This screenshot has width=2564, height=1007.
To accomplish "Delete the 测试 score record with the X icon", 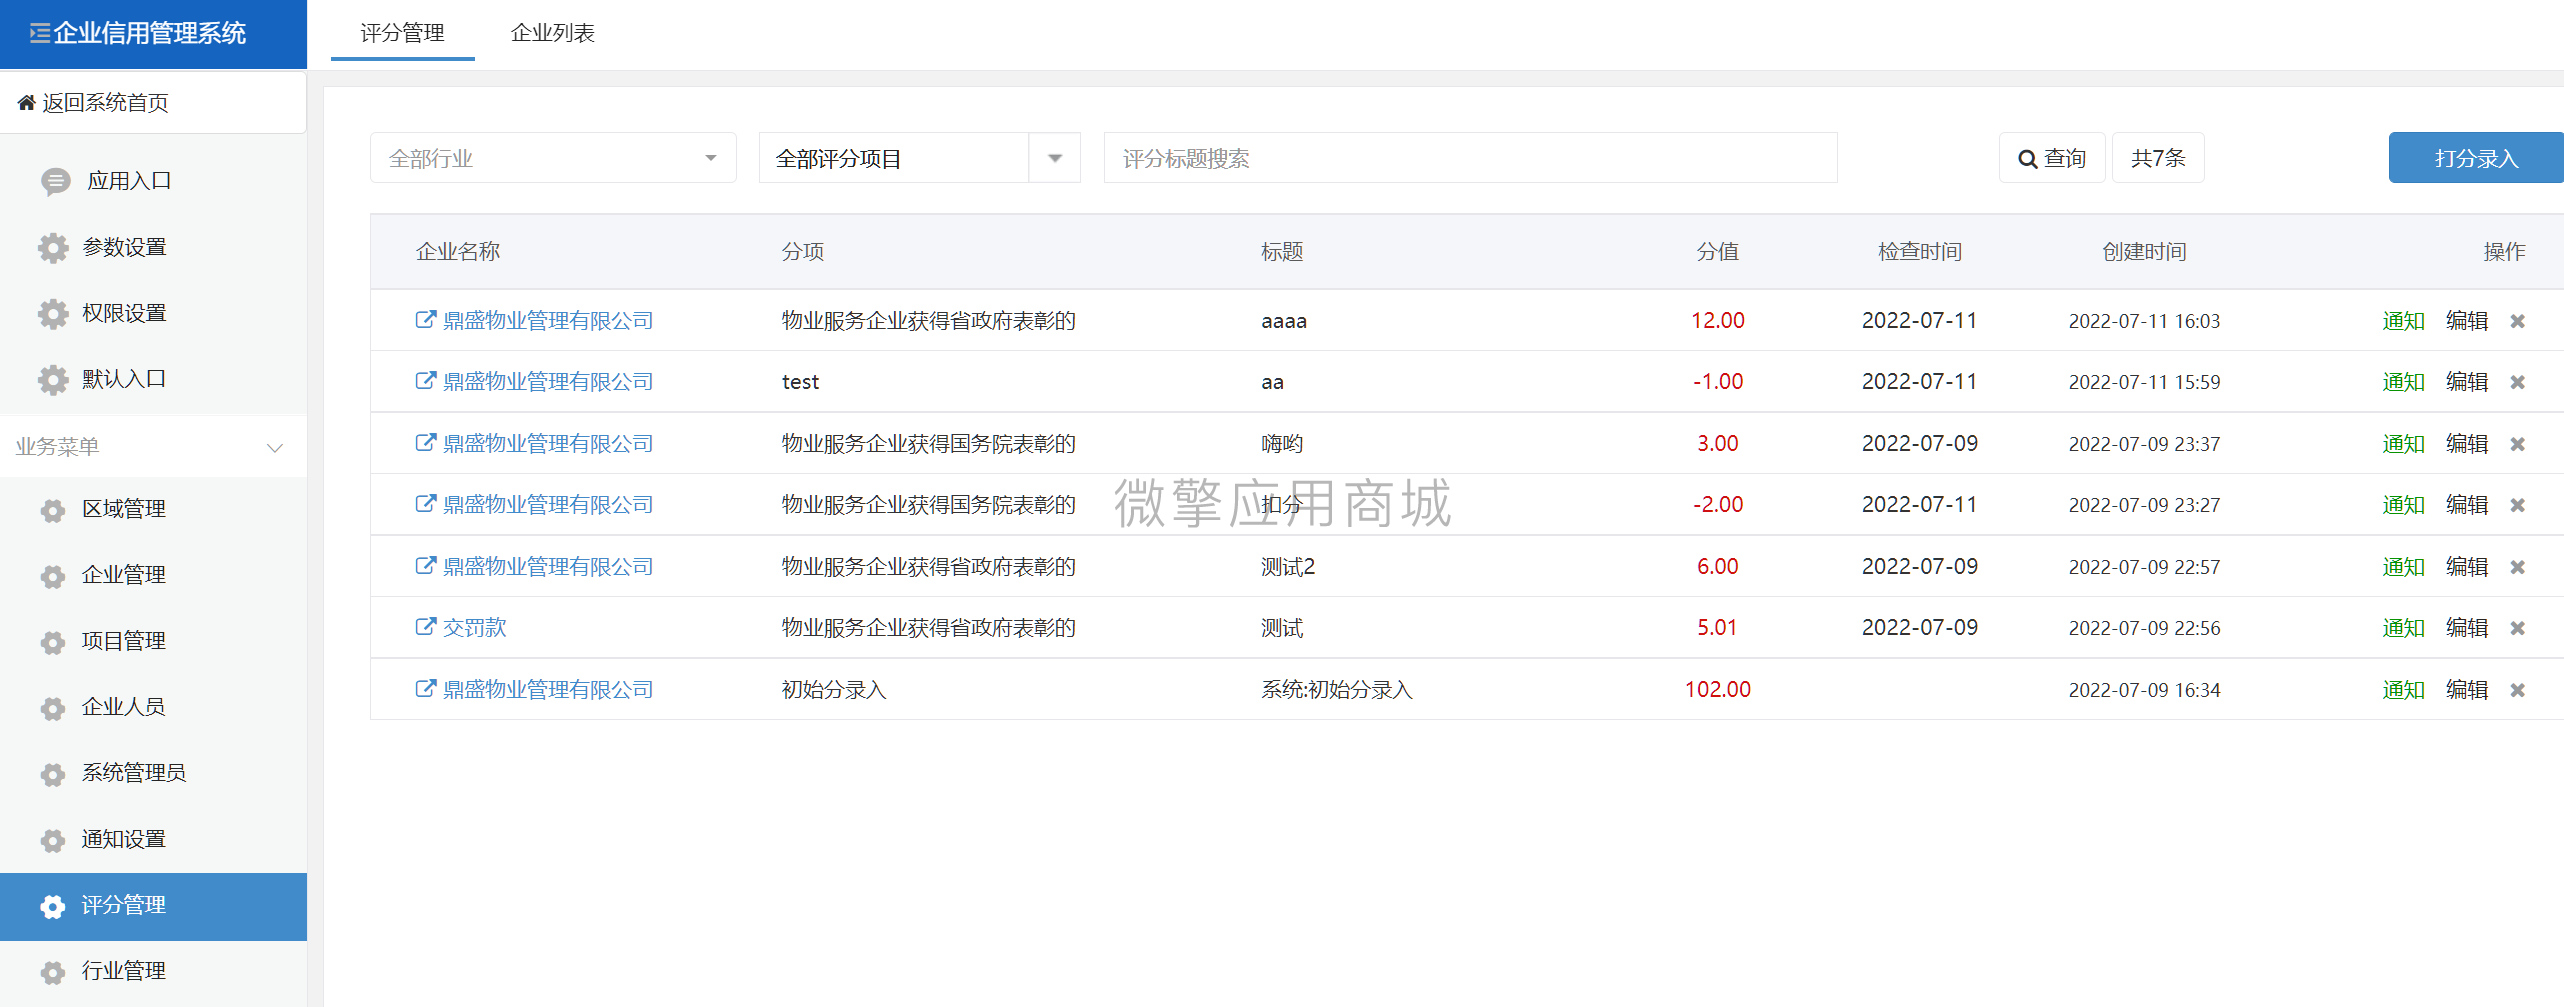I will pyautogui.click(x=2518, y=628).
